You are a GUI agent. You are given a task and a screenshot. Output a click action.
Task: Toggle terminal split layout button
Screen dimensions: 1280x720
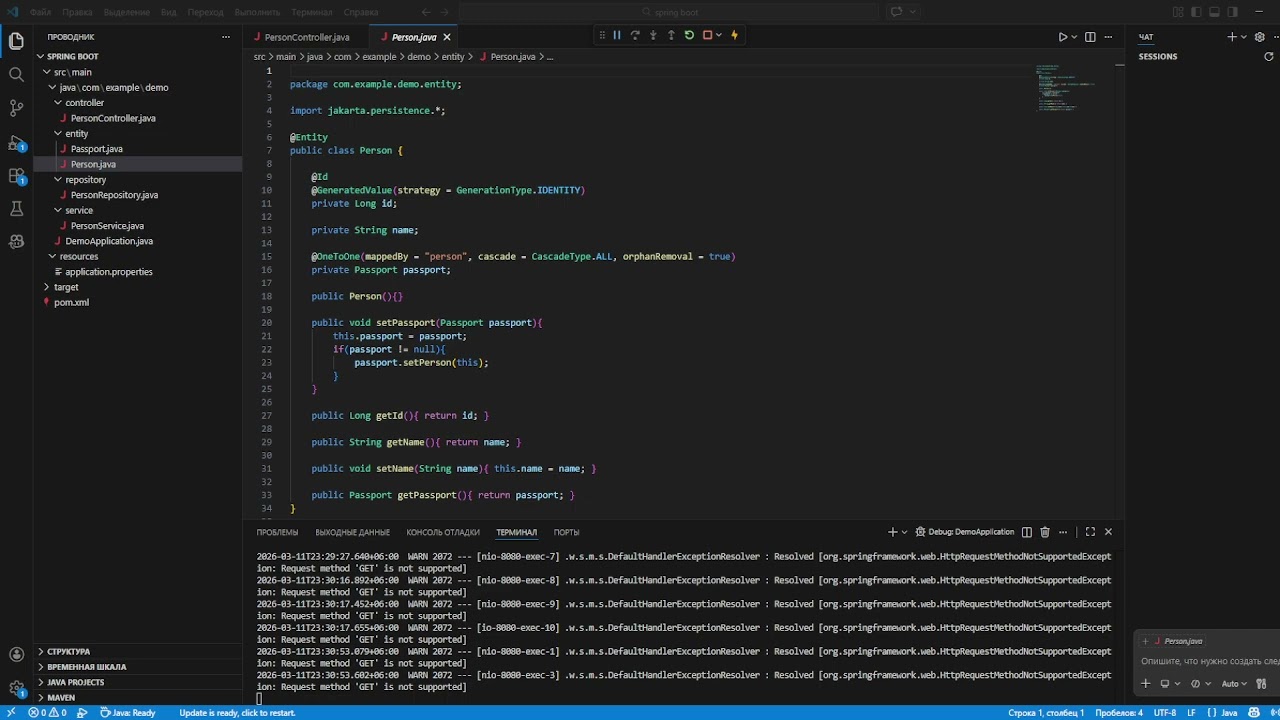point(1026,532)
